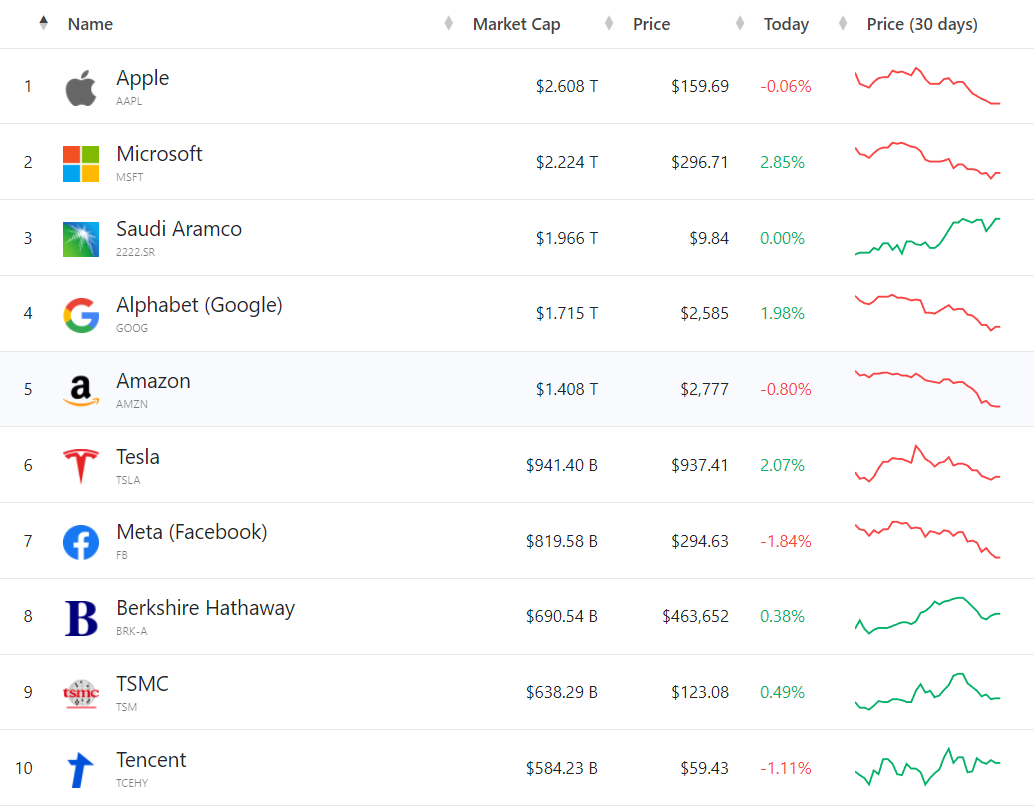Click the Apple logo icon

click(x=81, y=88)
